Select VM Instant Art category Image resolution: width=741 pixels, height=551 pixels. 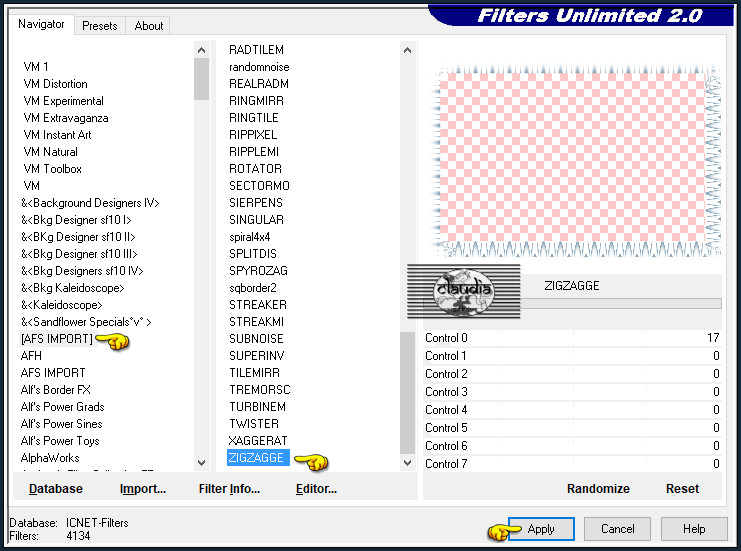click(57, 135)
